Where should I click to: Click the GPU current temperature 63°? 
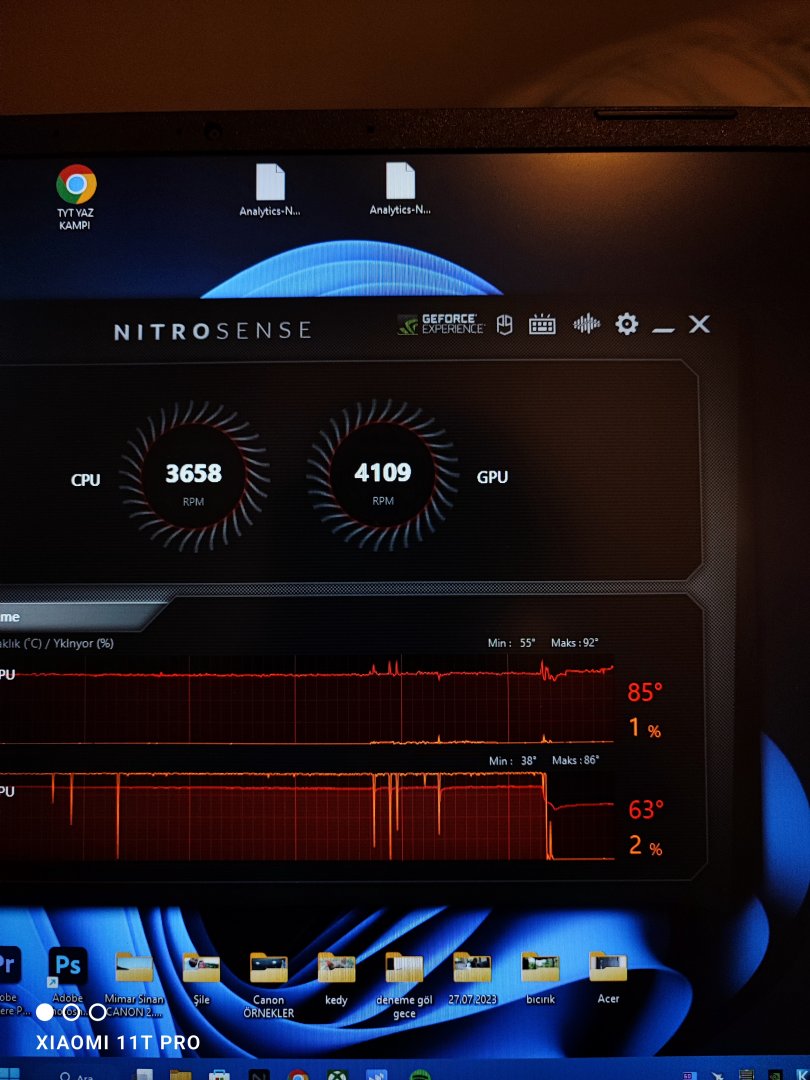point(645,809)
